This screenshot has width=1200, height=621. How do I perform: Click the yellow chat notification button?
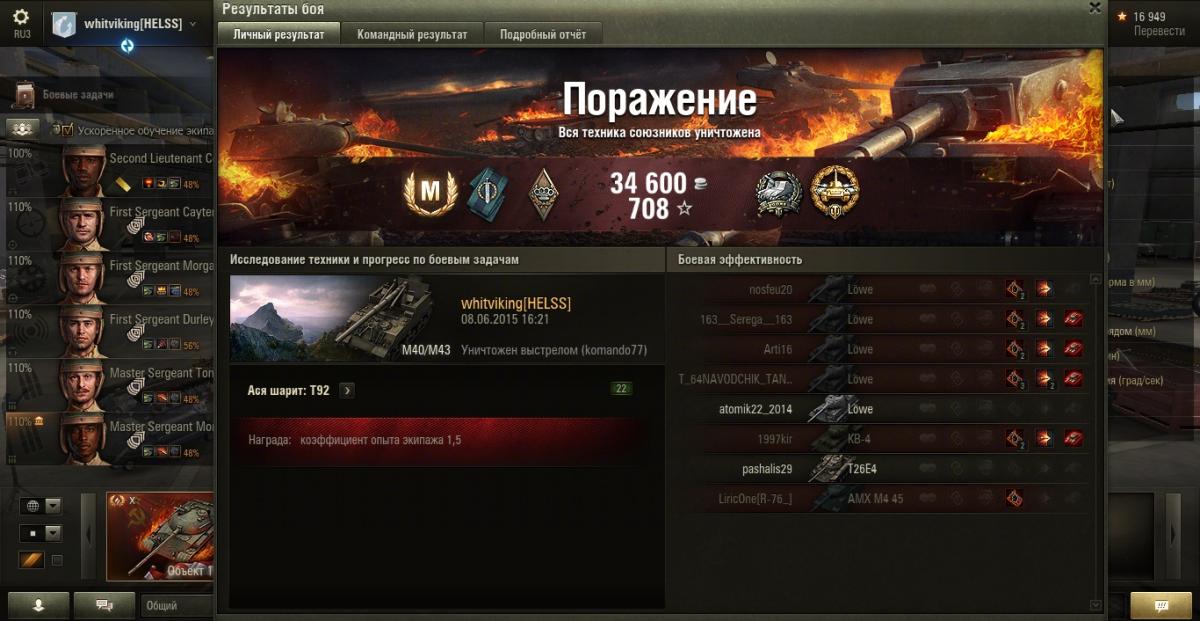[x=1161, y=605]
